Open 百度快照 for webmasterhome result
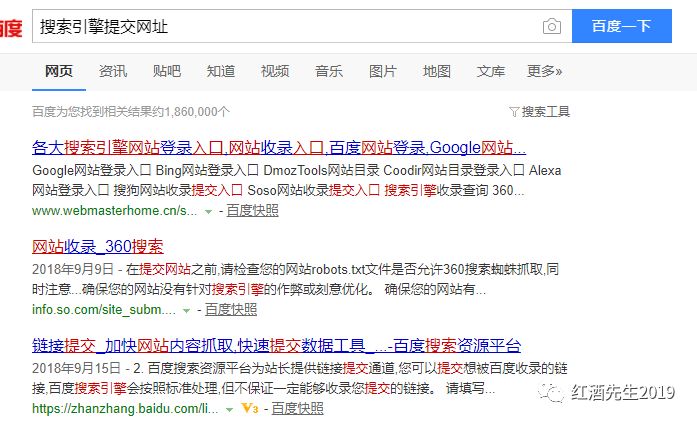697x423 pixels. [x=252, y=210]
